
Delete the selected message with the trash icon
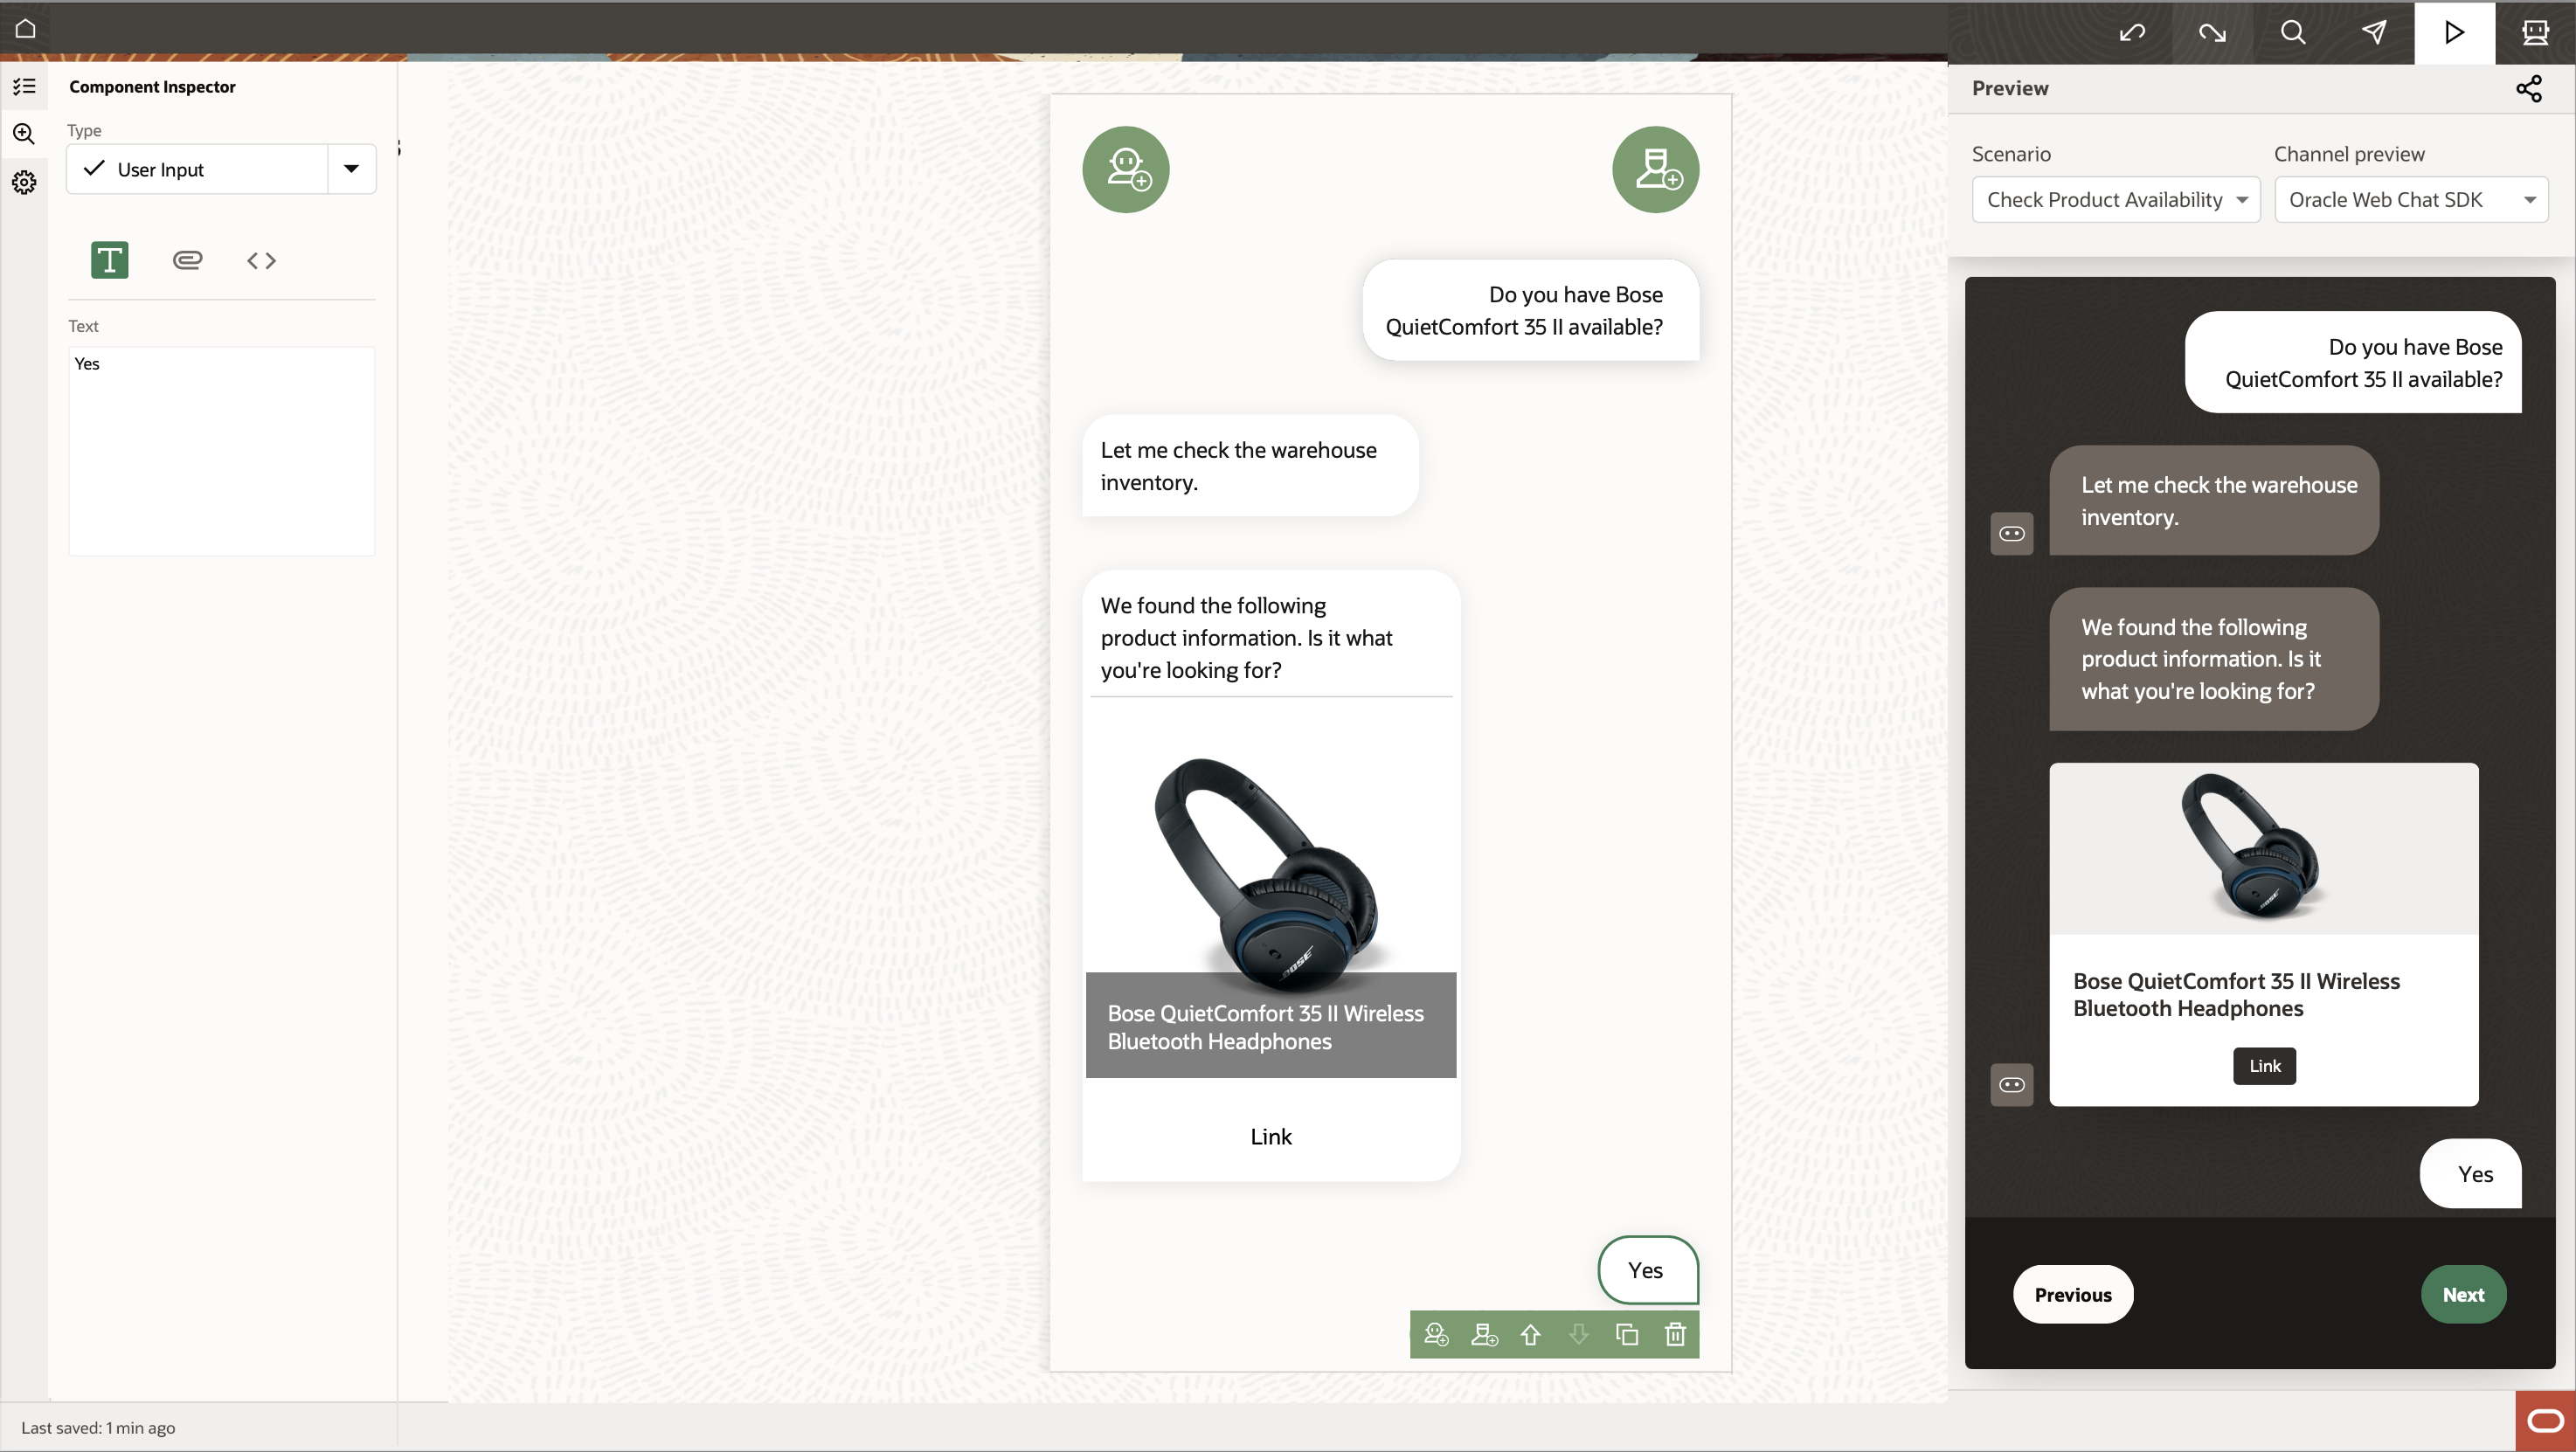coord(1676,1334)
